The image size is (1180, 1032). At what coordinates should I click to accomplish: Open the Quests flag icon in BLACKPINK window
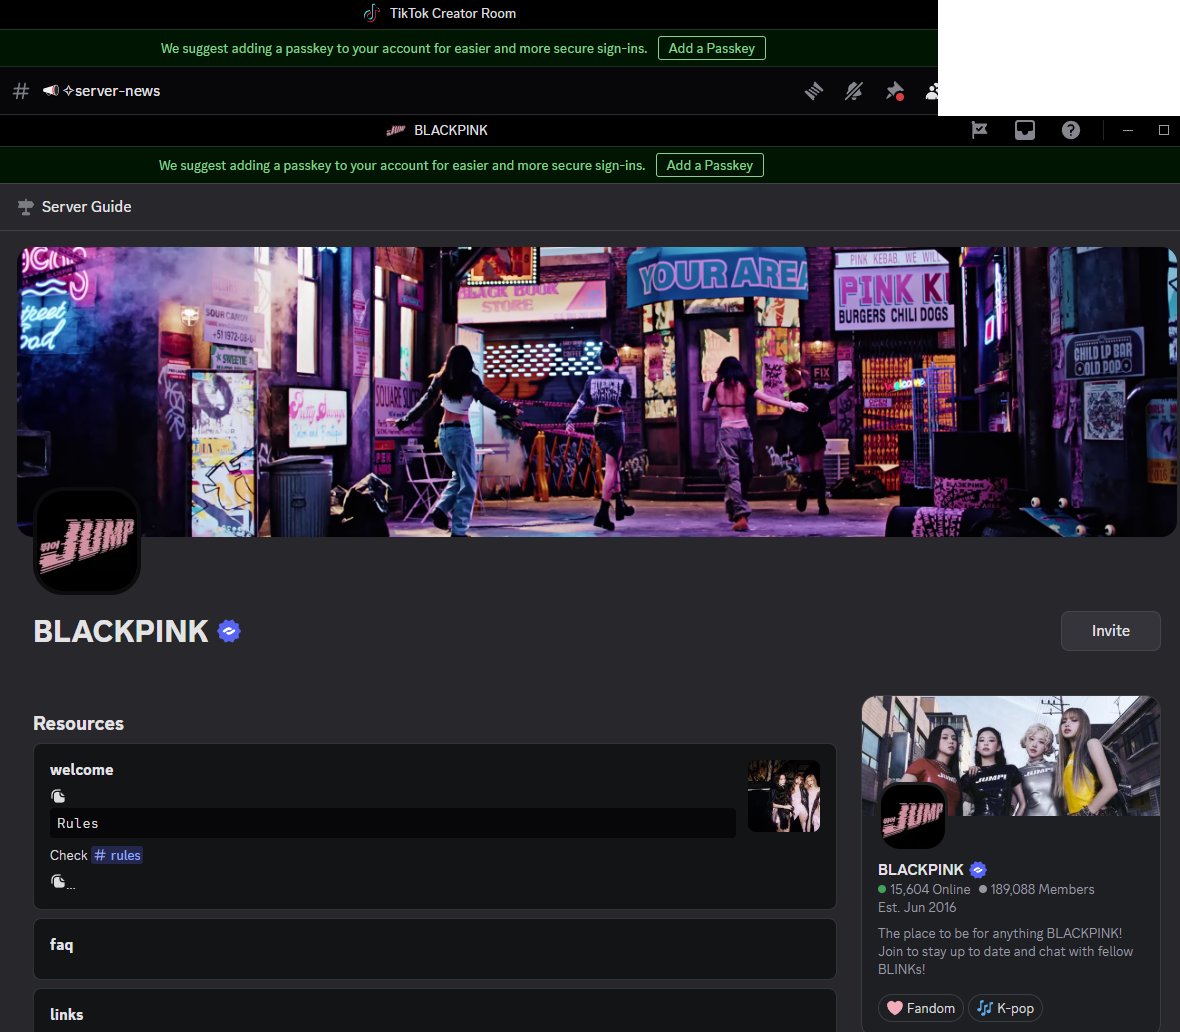pyautogui.click(x=979, y=130)
